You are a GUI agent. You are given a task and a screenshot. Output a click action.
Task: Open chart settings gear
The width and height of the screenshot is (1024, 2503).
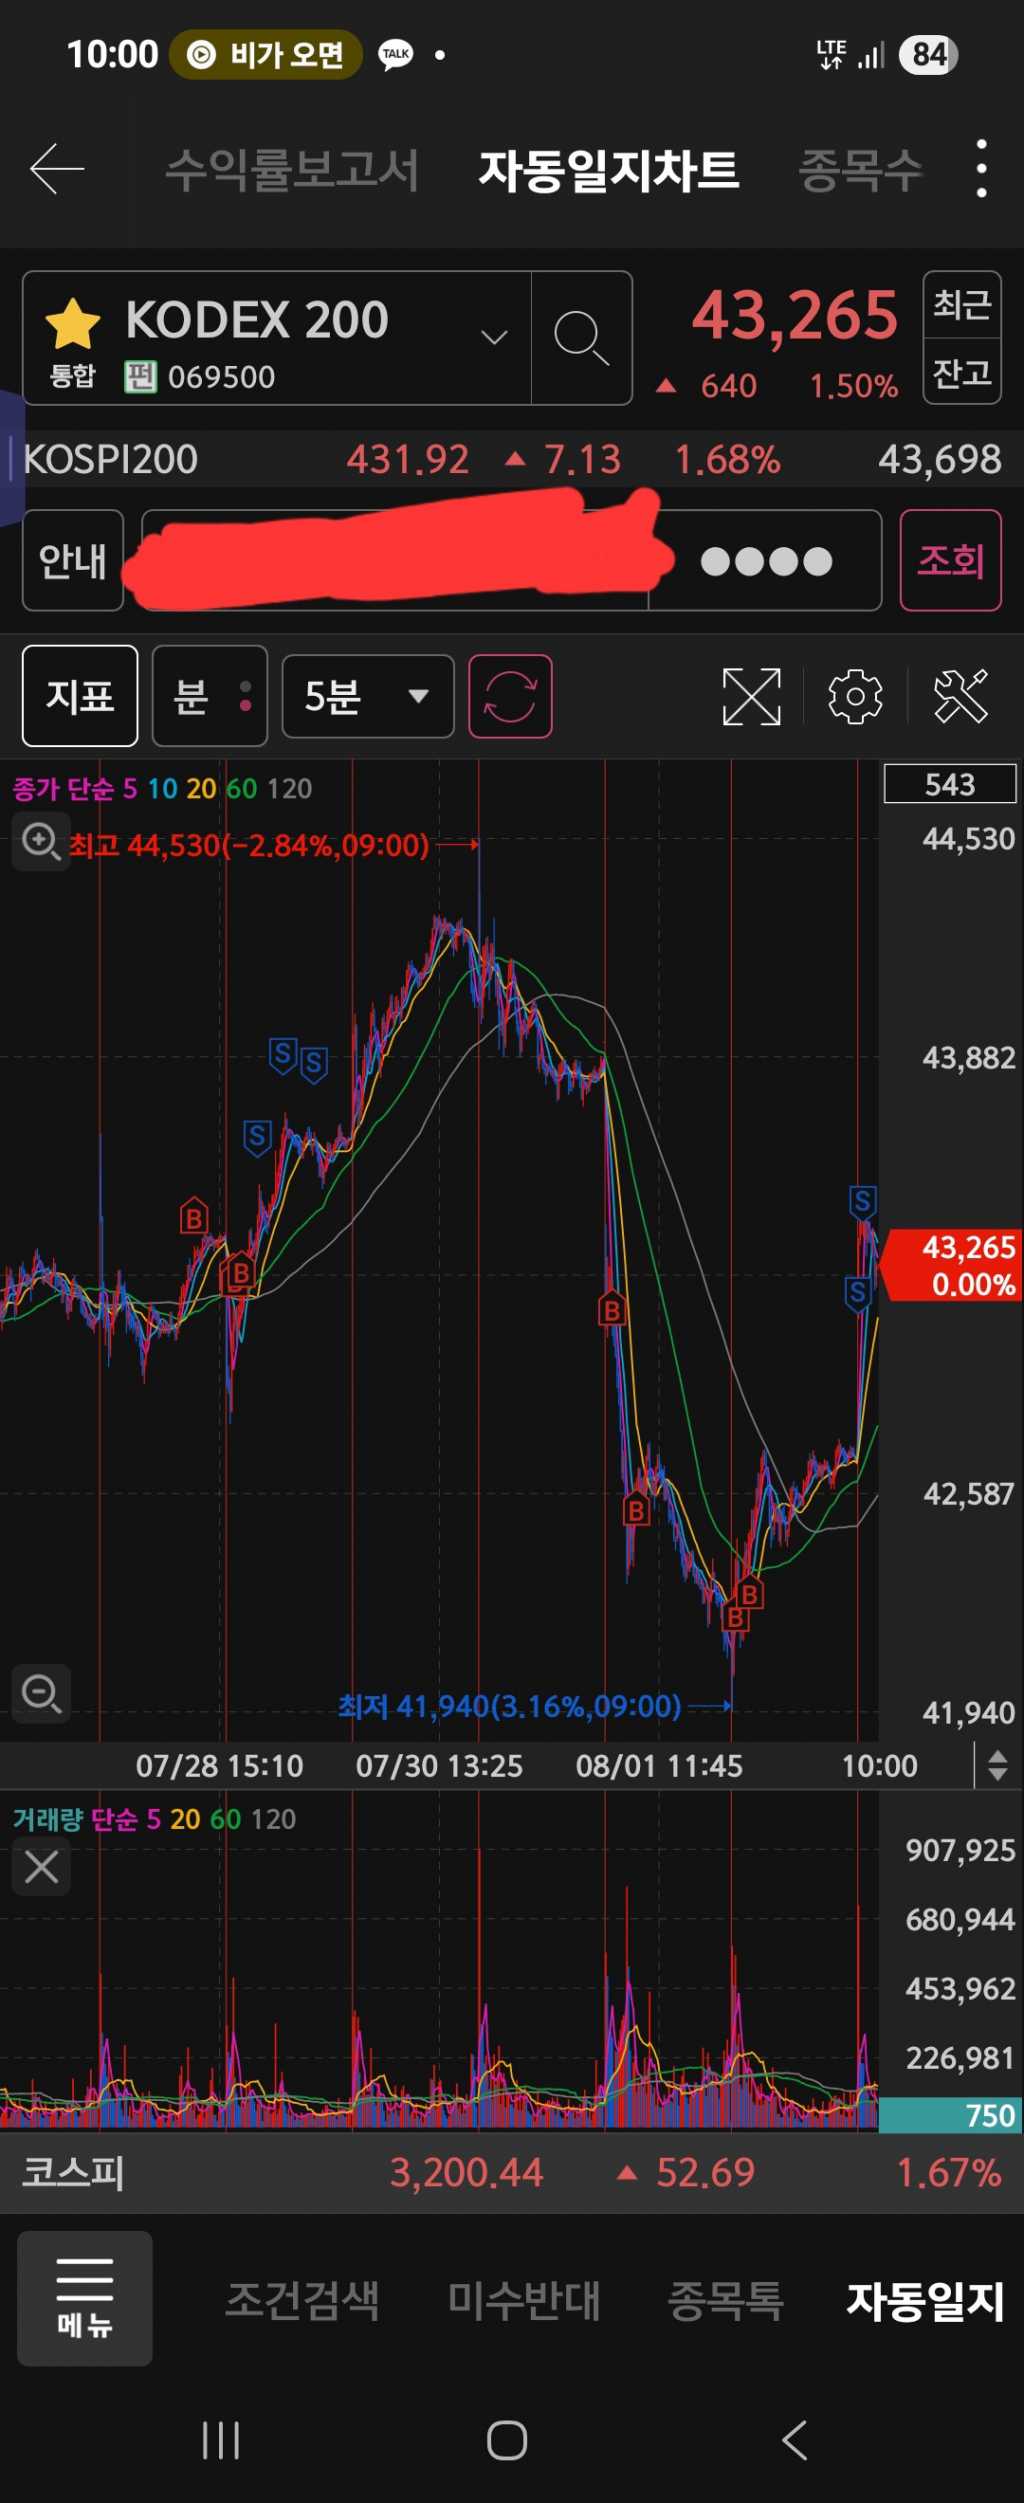[x=855, y=696]
